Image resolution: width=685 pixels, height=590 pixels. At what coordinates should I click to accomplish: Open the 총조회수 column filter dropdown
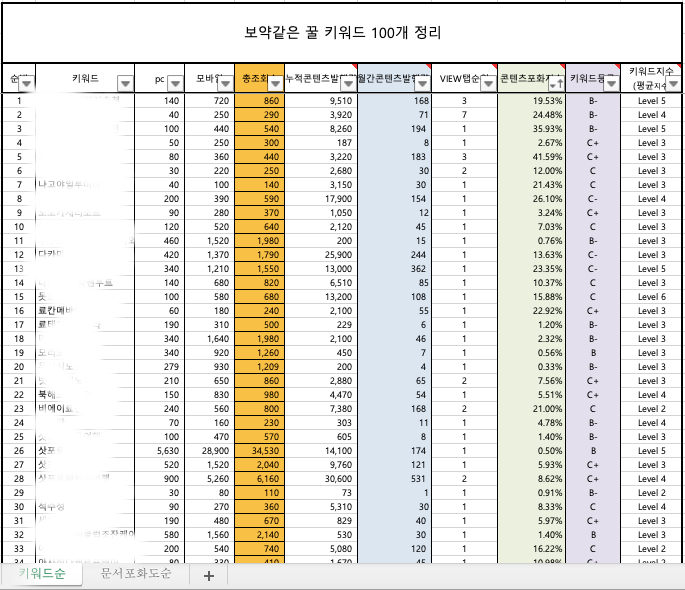[x=275, y=83]
